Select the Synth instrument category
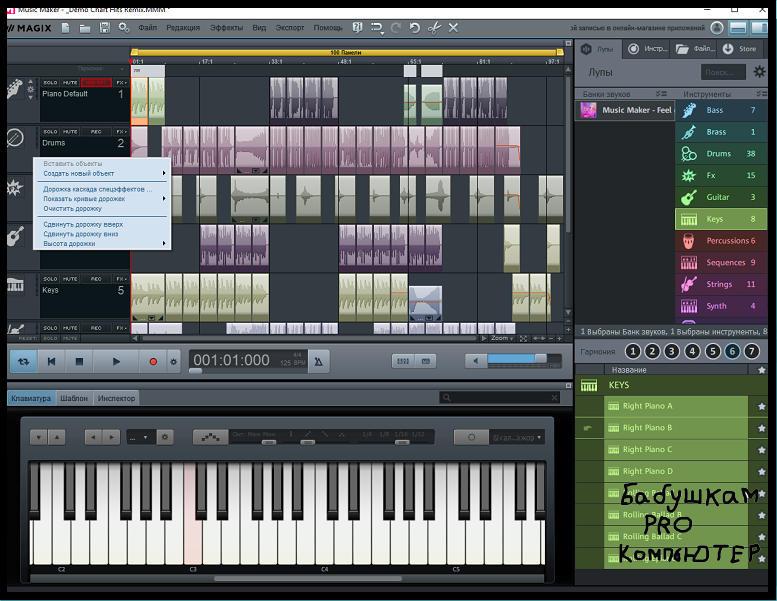The image size is (777, 601). click(x=721, y=306)
